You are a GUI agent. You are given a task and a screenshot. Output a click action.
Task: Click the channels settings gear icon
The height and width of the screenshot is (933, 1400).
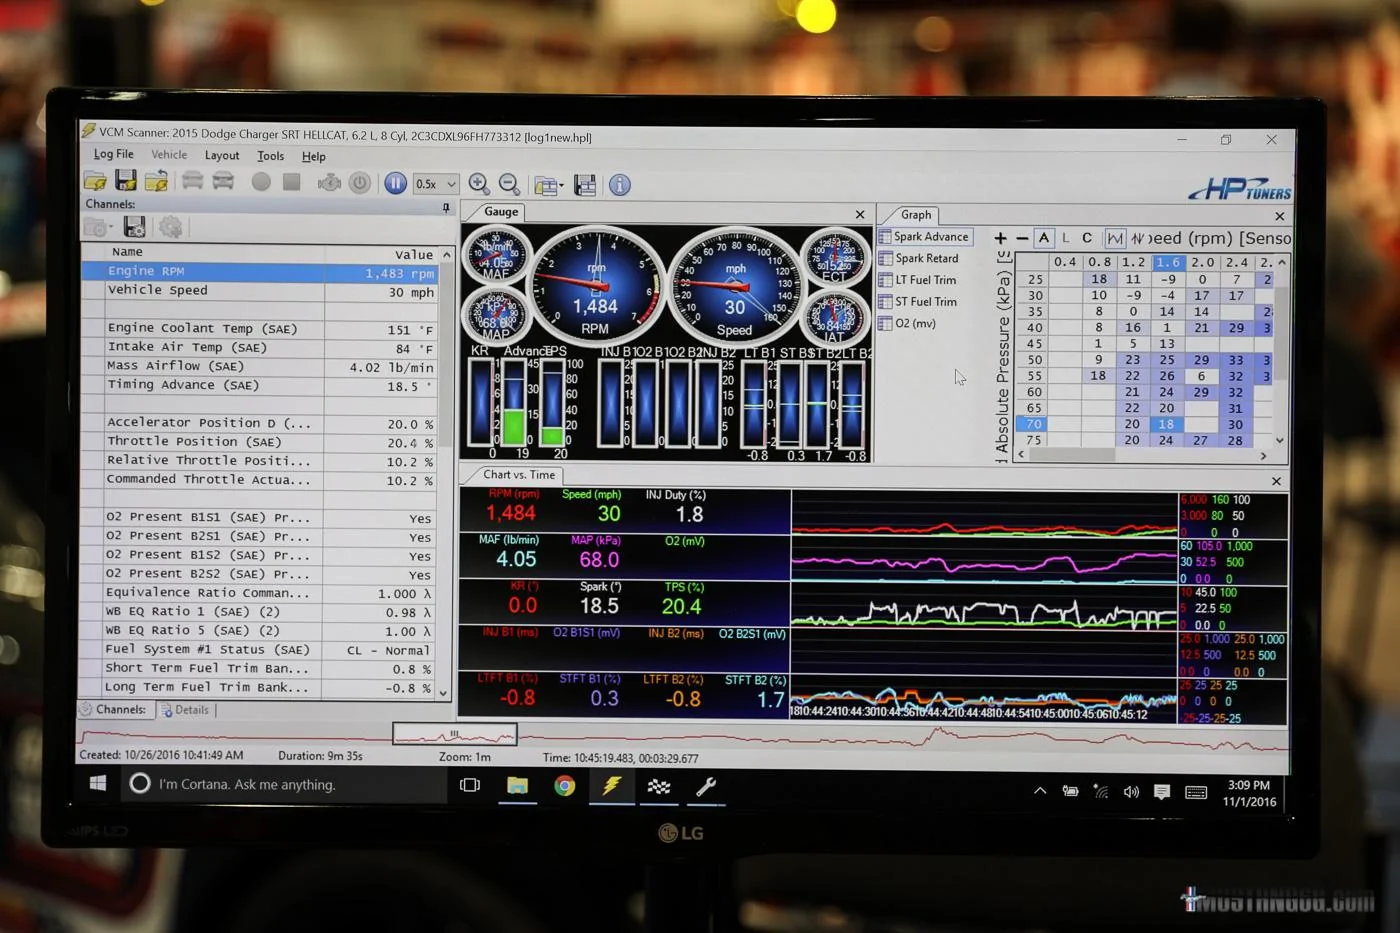point(171,228)
